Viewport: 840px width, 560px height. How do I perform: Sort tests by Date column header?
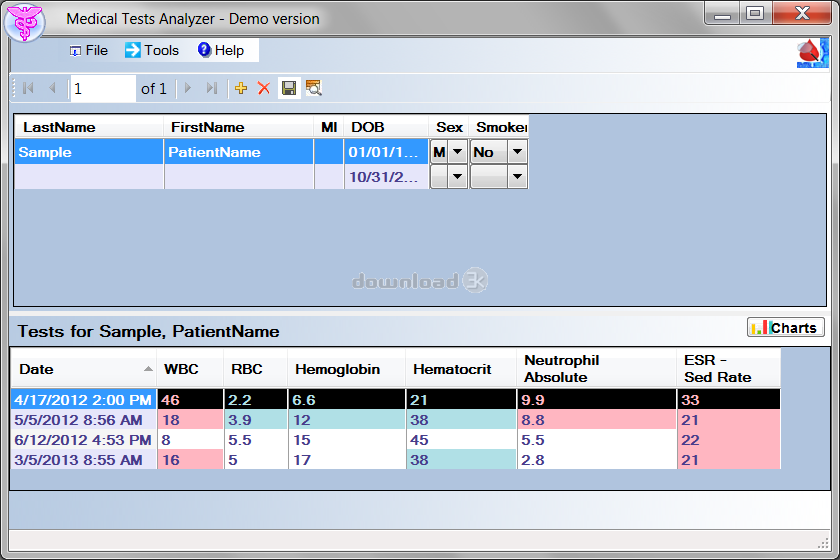[83, 369]
